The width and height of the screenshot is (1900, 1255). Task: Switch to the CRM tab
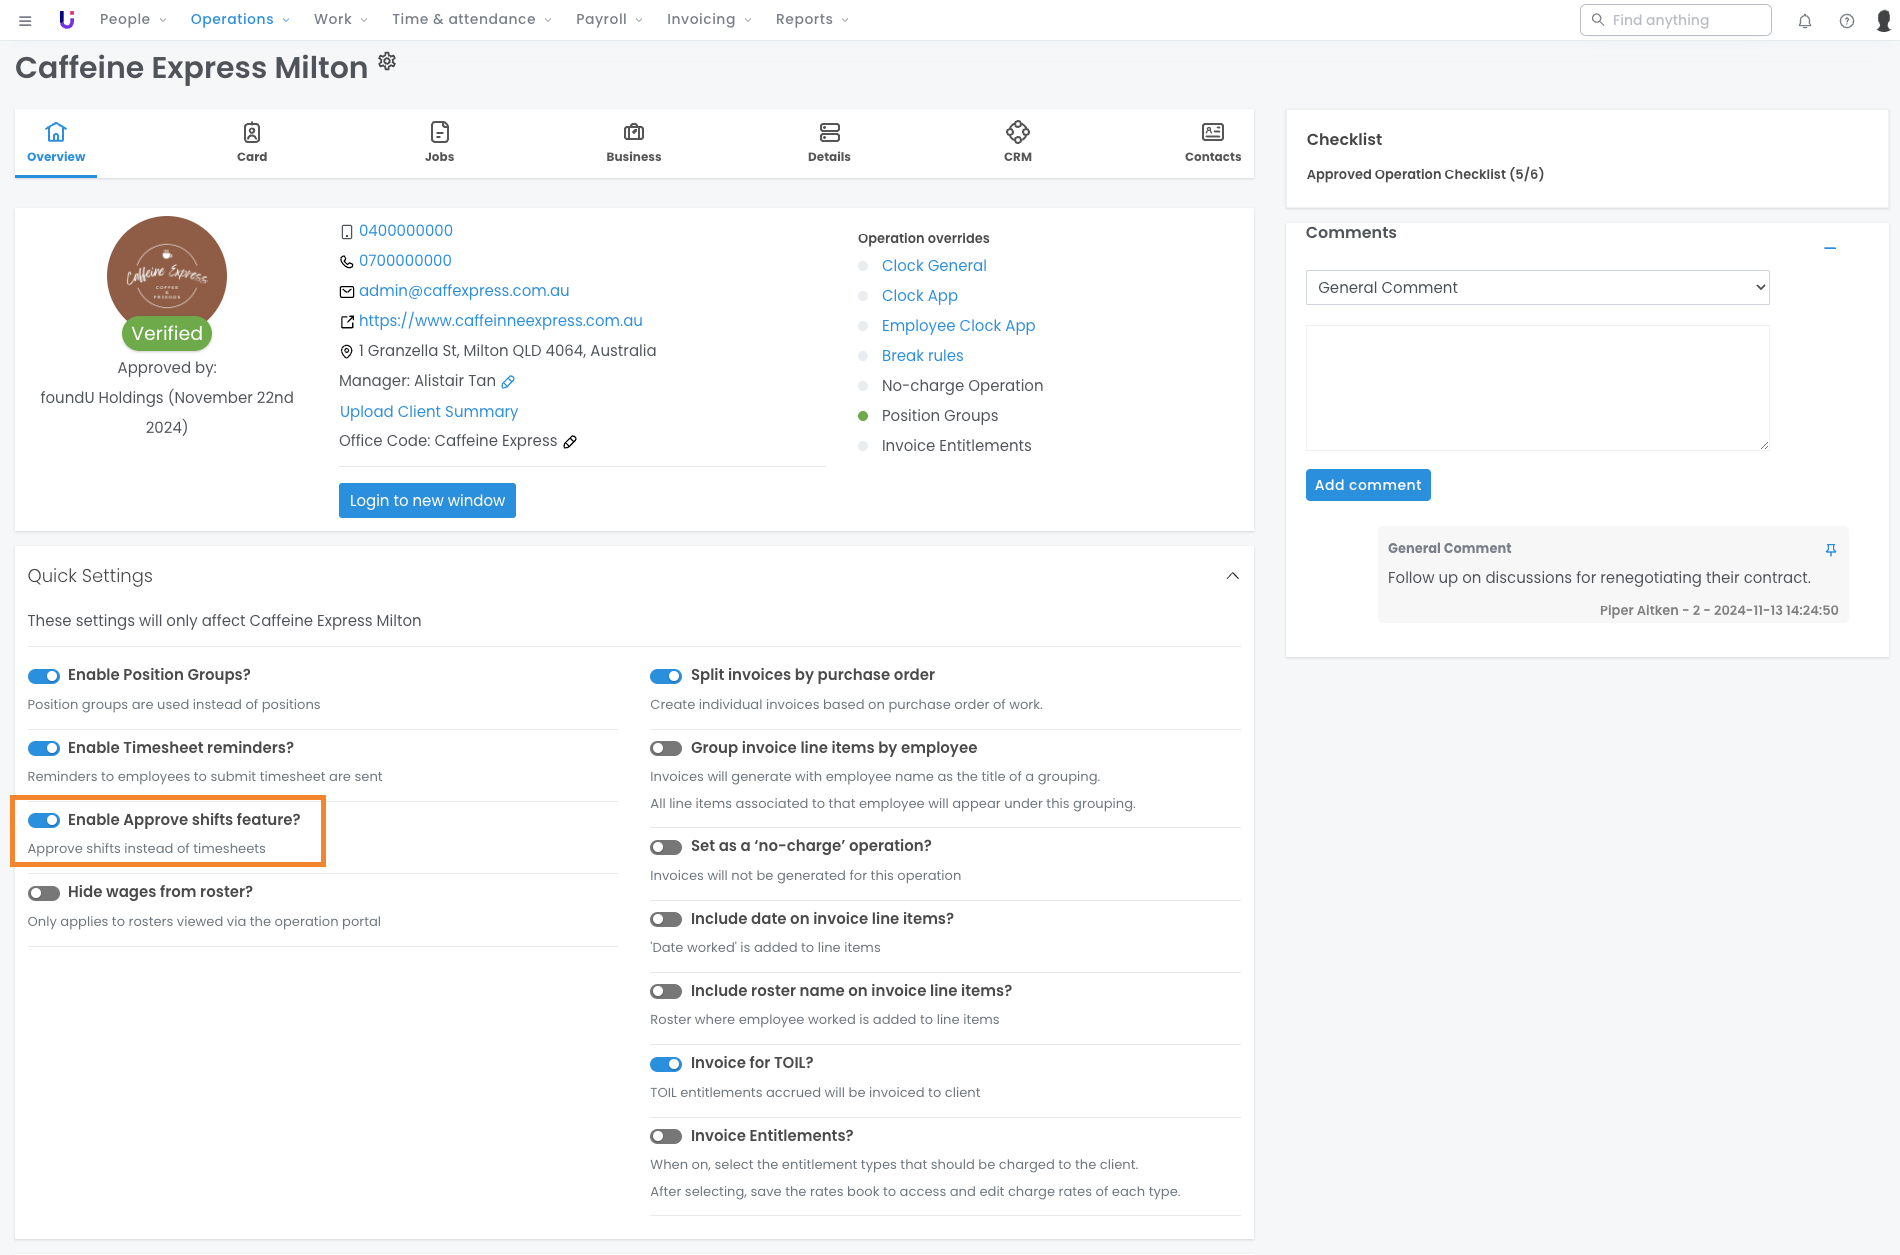pyautogui.click(x=1017, y=143)
